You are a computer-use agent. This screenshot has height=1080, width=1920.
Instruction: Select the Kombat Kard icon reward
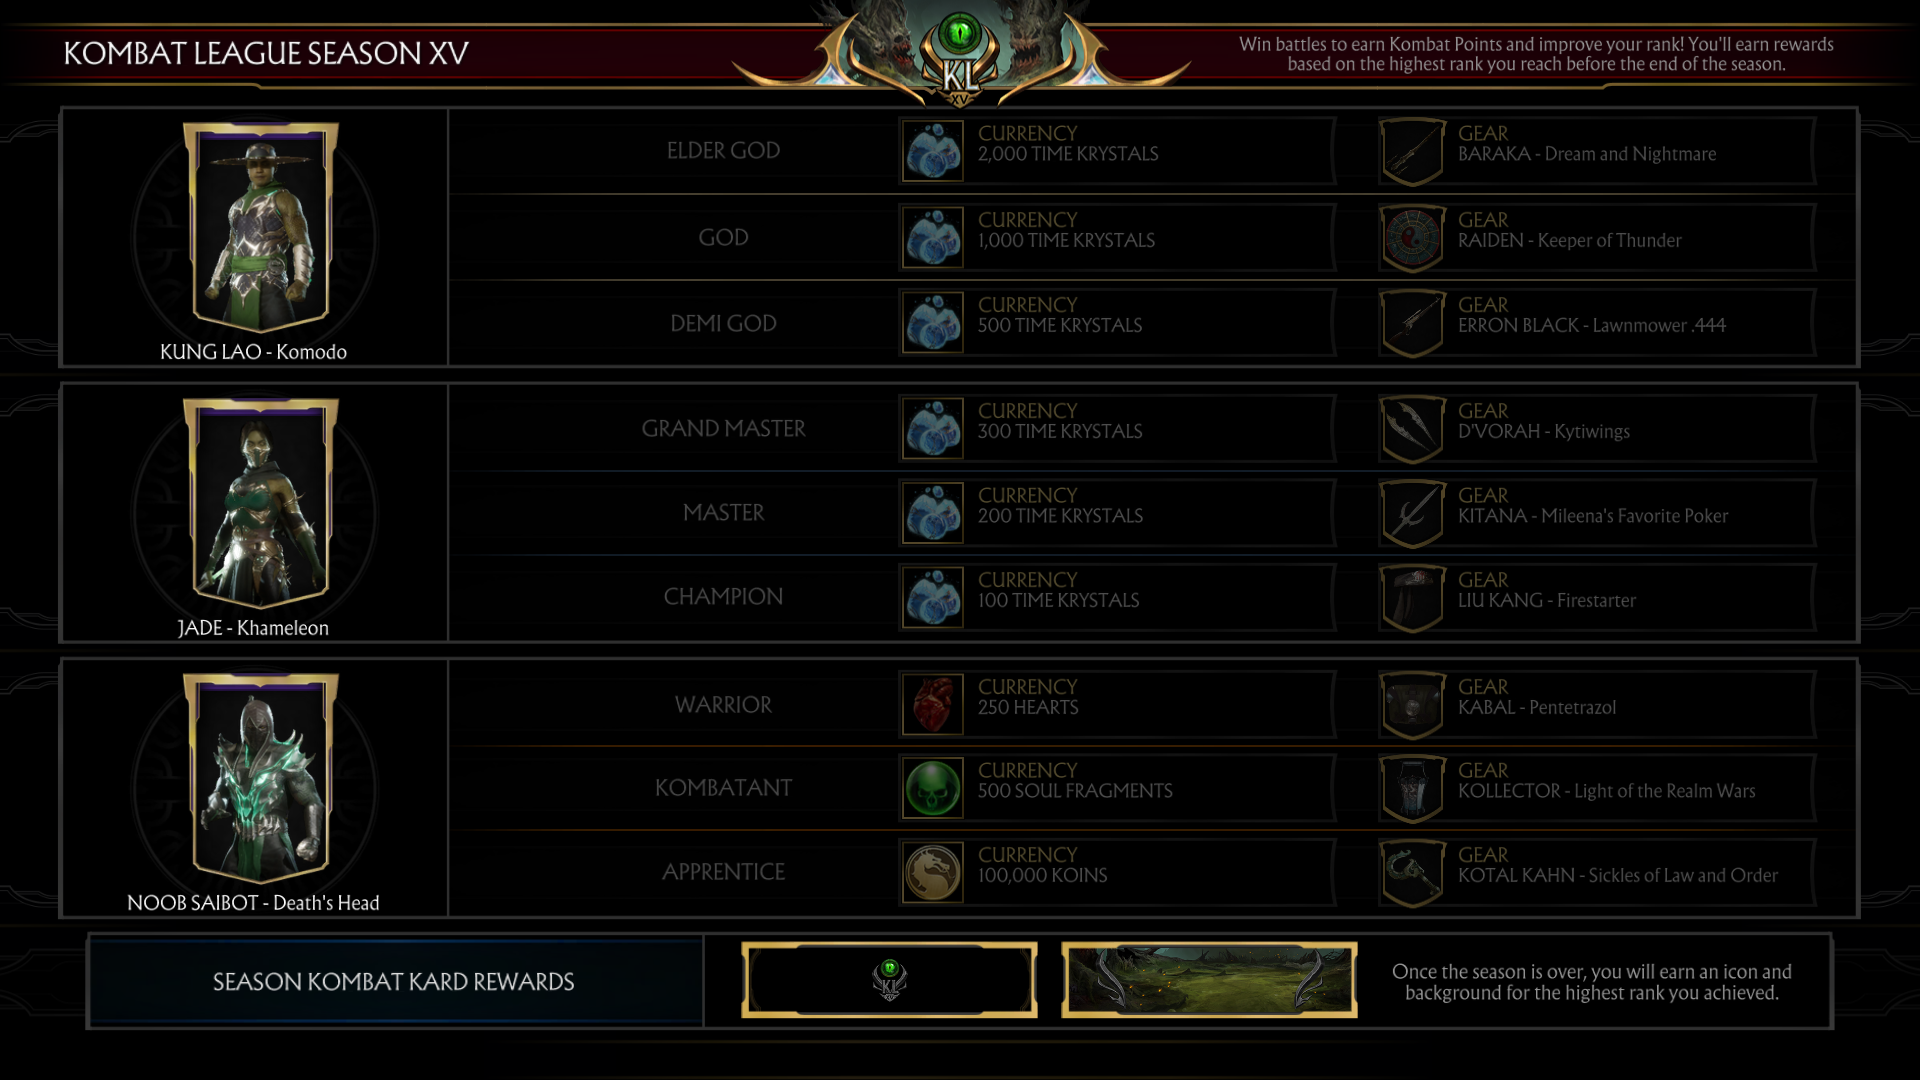(889, 980)
